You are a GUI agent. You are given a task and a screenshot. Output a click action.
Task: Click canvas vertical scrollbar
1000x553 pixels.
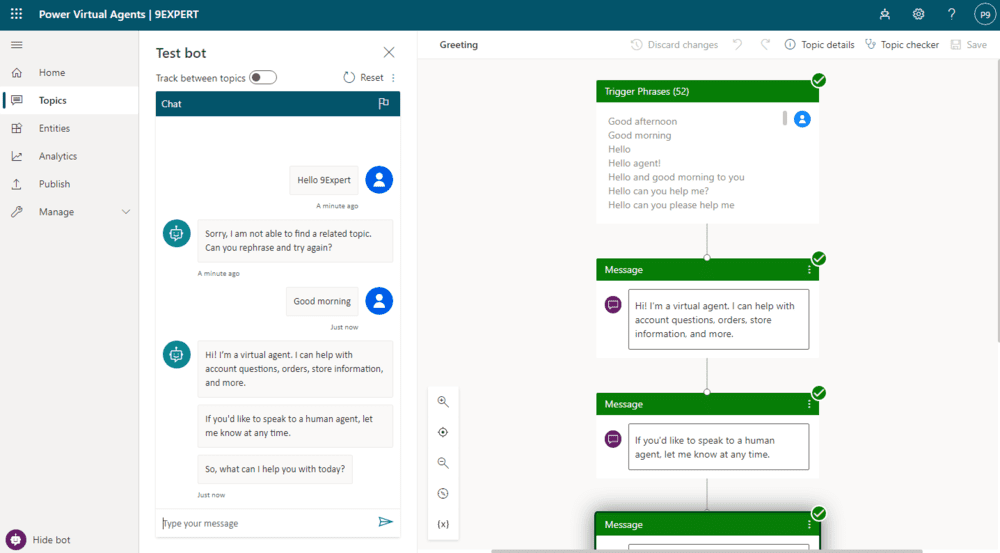coord(997,202)
